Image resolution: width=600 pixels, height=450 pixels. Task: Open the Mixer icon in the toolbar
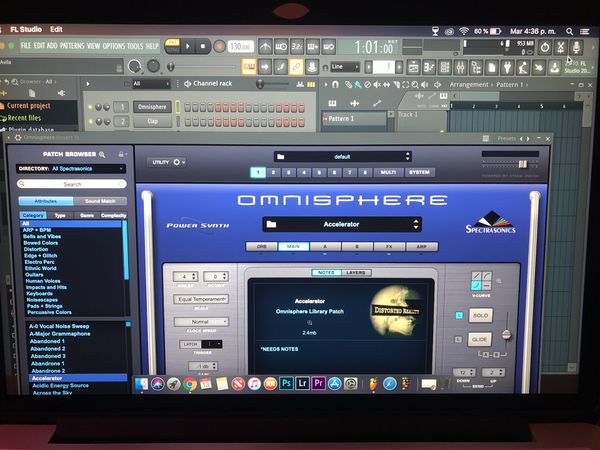tap(460, 68)
